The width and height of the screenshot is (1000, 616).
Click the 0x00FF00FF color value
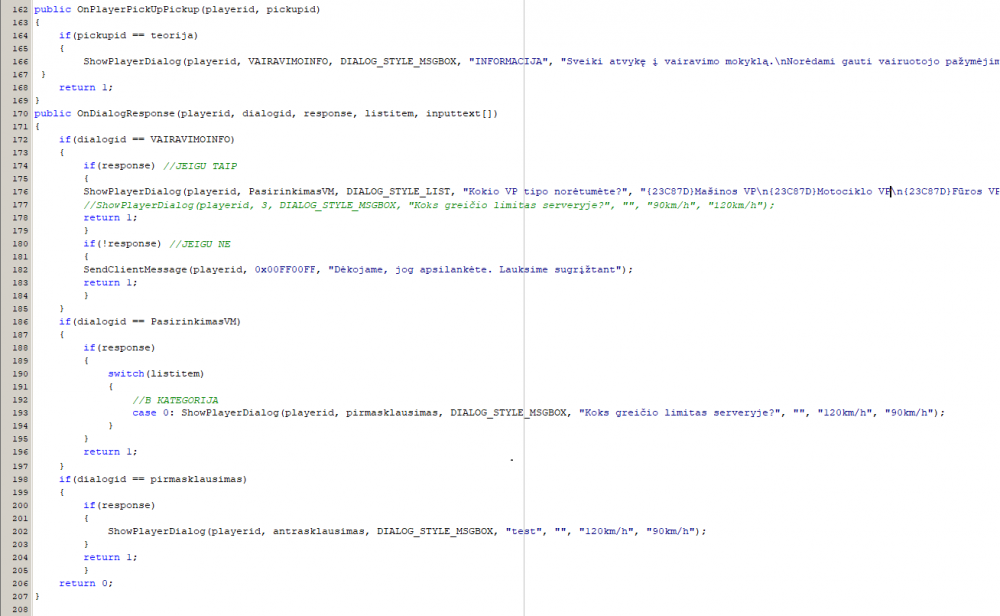pos(285,270)
